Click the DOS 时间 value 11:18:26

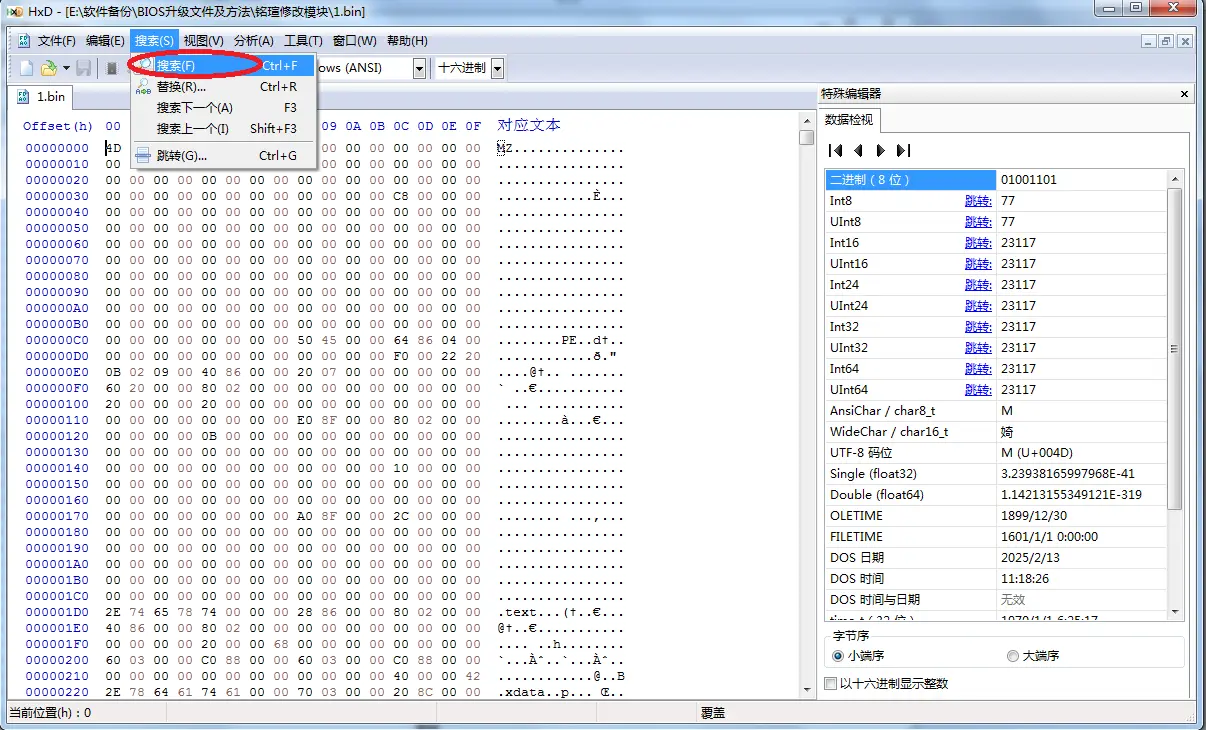point(1024,579)
